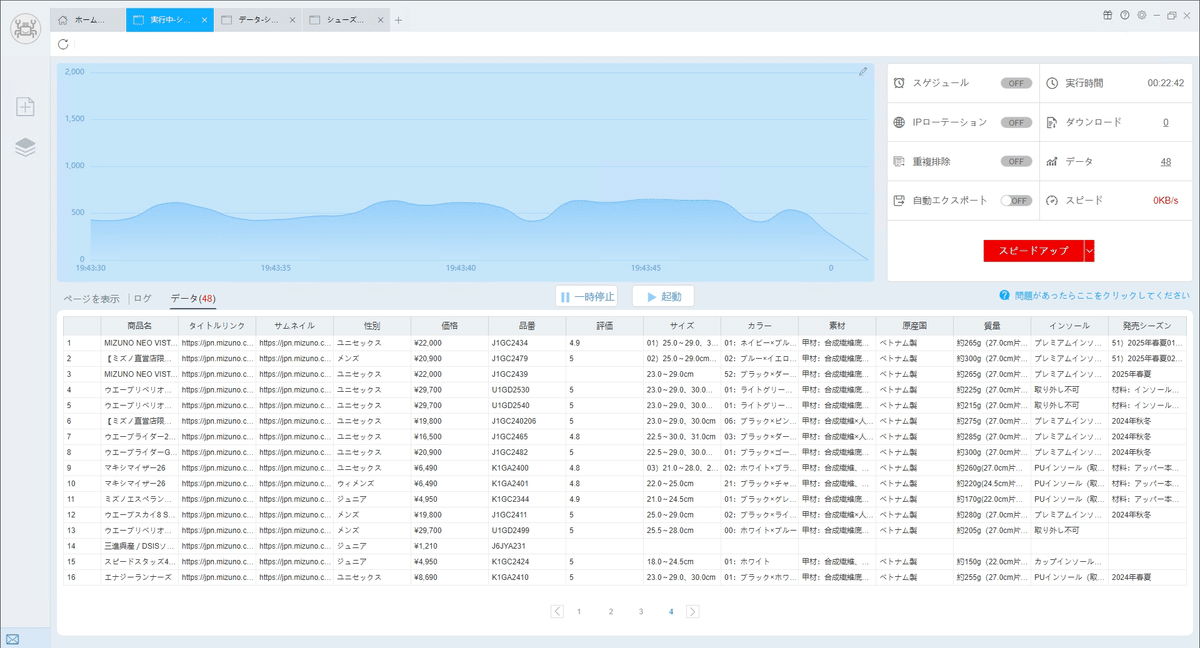The height and width of the screenshot is (648, 1200).
Task: Add a new tab with plus icon
Action: 398,20
